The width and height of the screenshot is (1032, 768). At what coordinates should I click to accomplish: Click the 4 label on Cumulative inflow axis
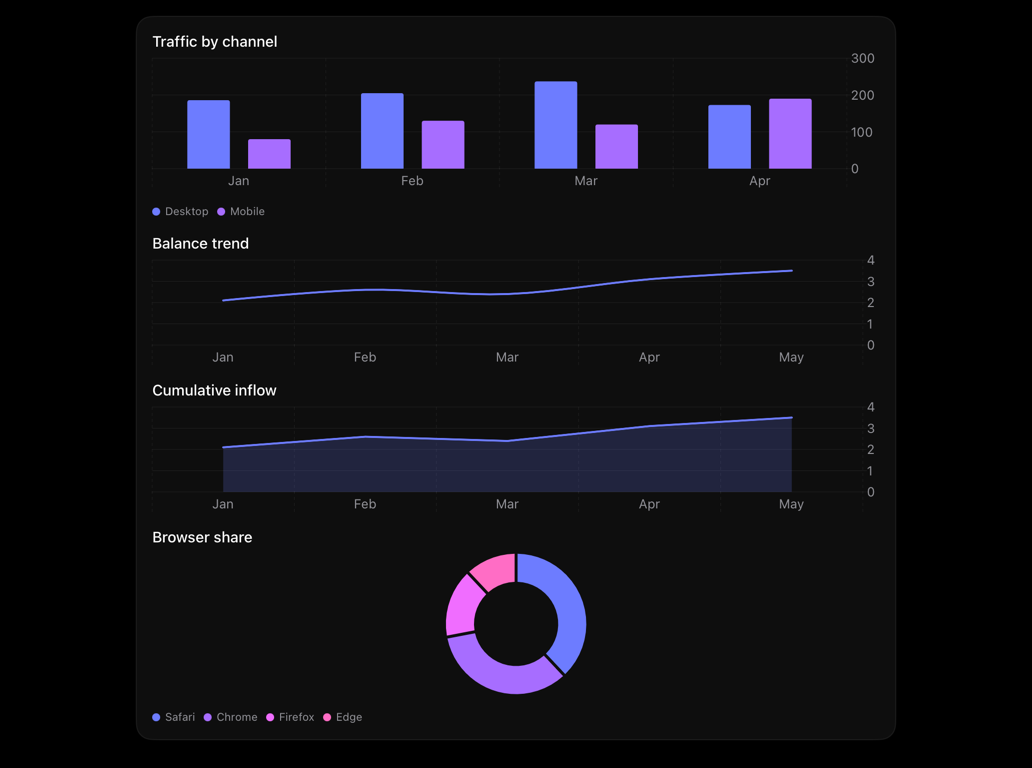(871, 407)
